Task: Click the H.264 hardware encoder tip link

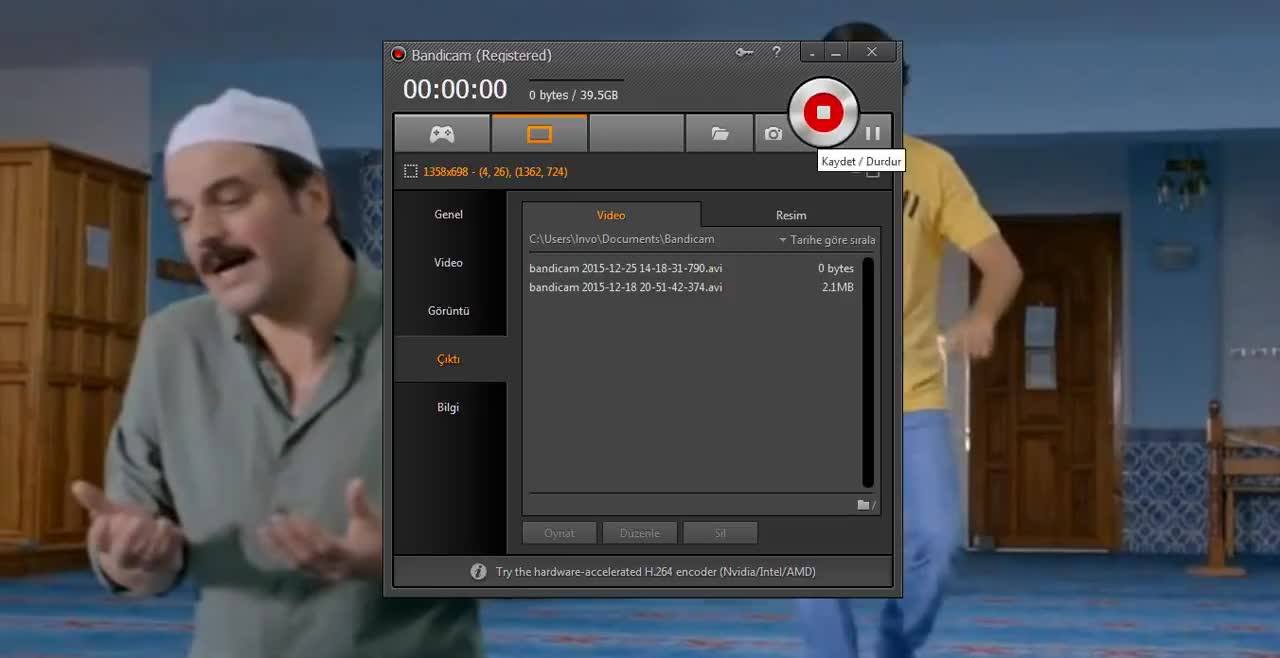Action: [x=655, y=572]
